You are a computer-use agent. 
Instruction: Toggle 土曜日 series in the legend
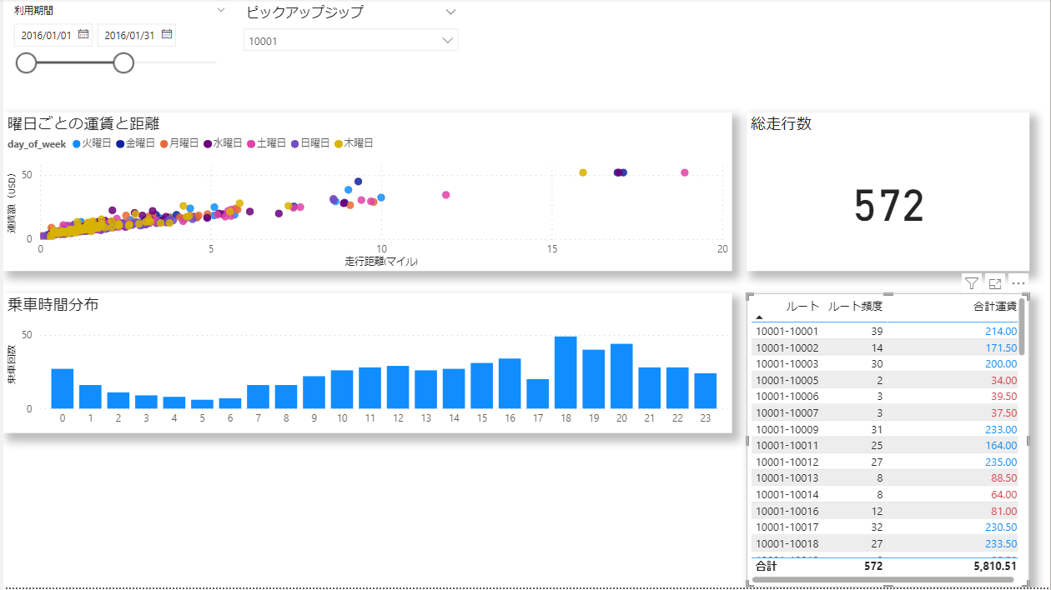268,144
